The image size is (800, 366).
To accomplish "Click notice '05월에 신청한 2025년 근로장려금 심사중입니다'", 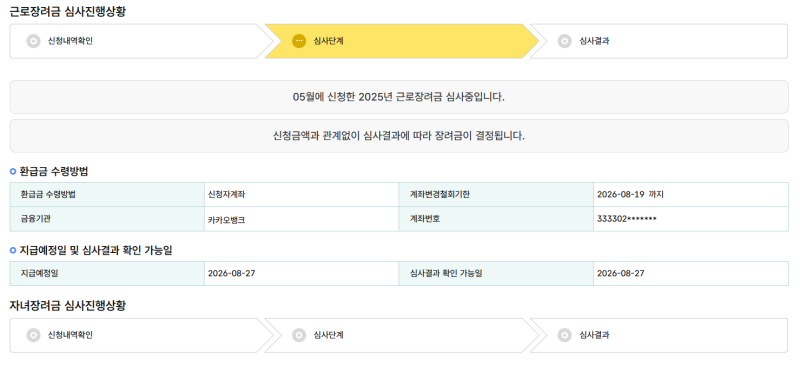I will point(399,97).
